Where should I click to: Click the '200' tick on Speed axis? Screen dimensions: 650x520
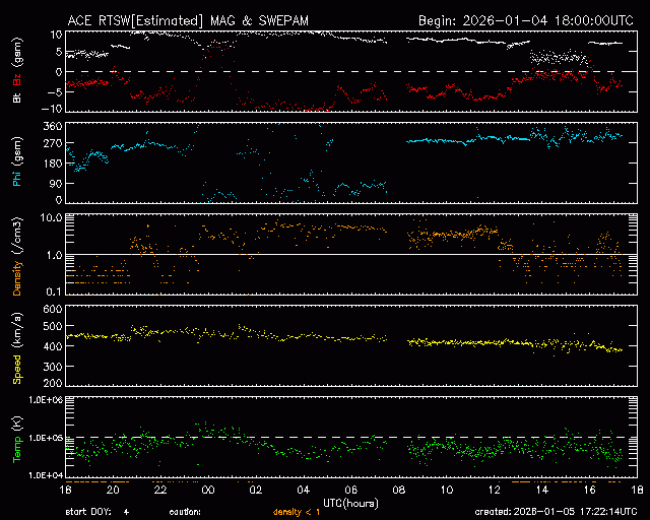tap(53, 383)
